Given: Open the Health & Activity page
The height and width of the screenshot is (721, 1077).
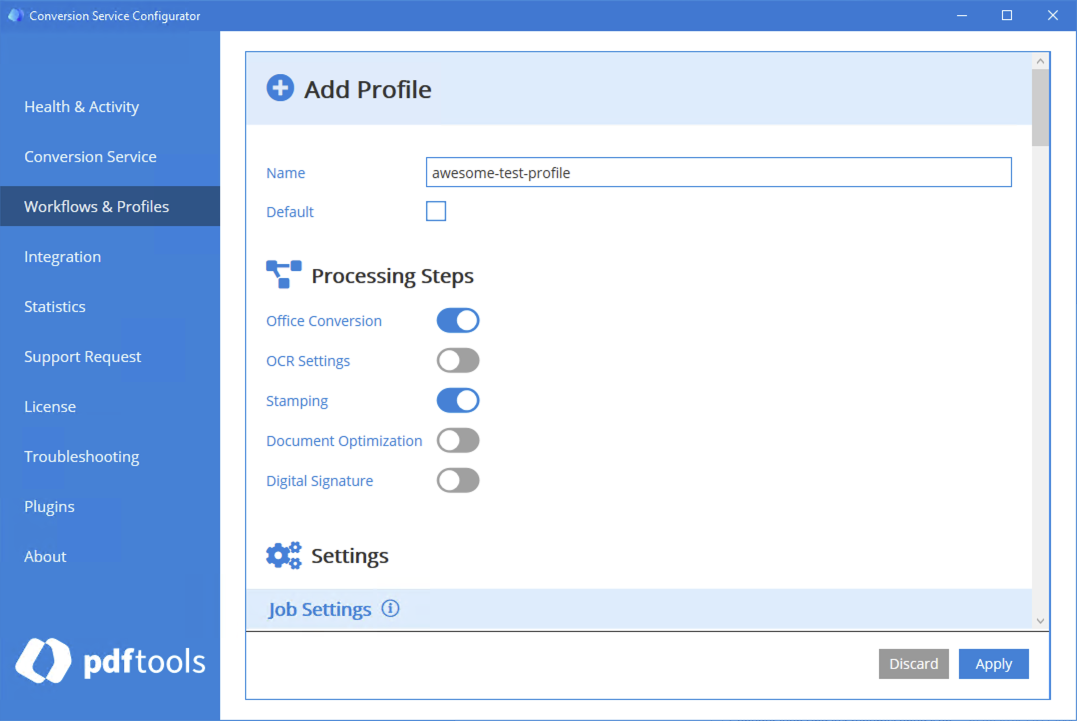Looking at the screenshot, I should tap(81, 106).
